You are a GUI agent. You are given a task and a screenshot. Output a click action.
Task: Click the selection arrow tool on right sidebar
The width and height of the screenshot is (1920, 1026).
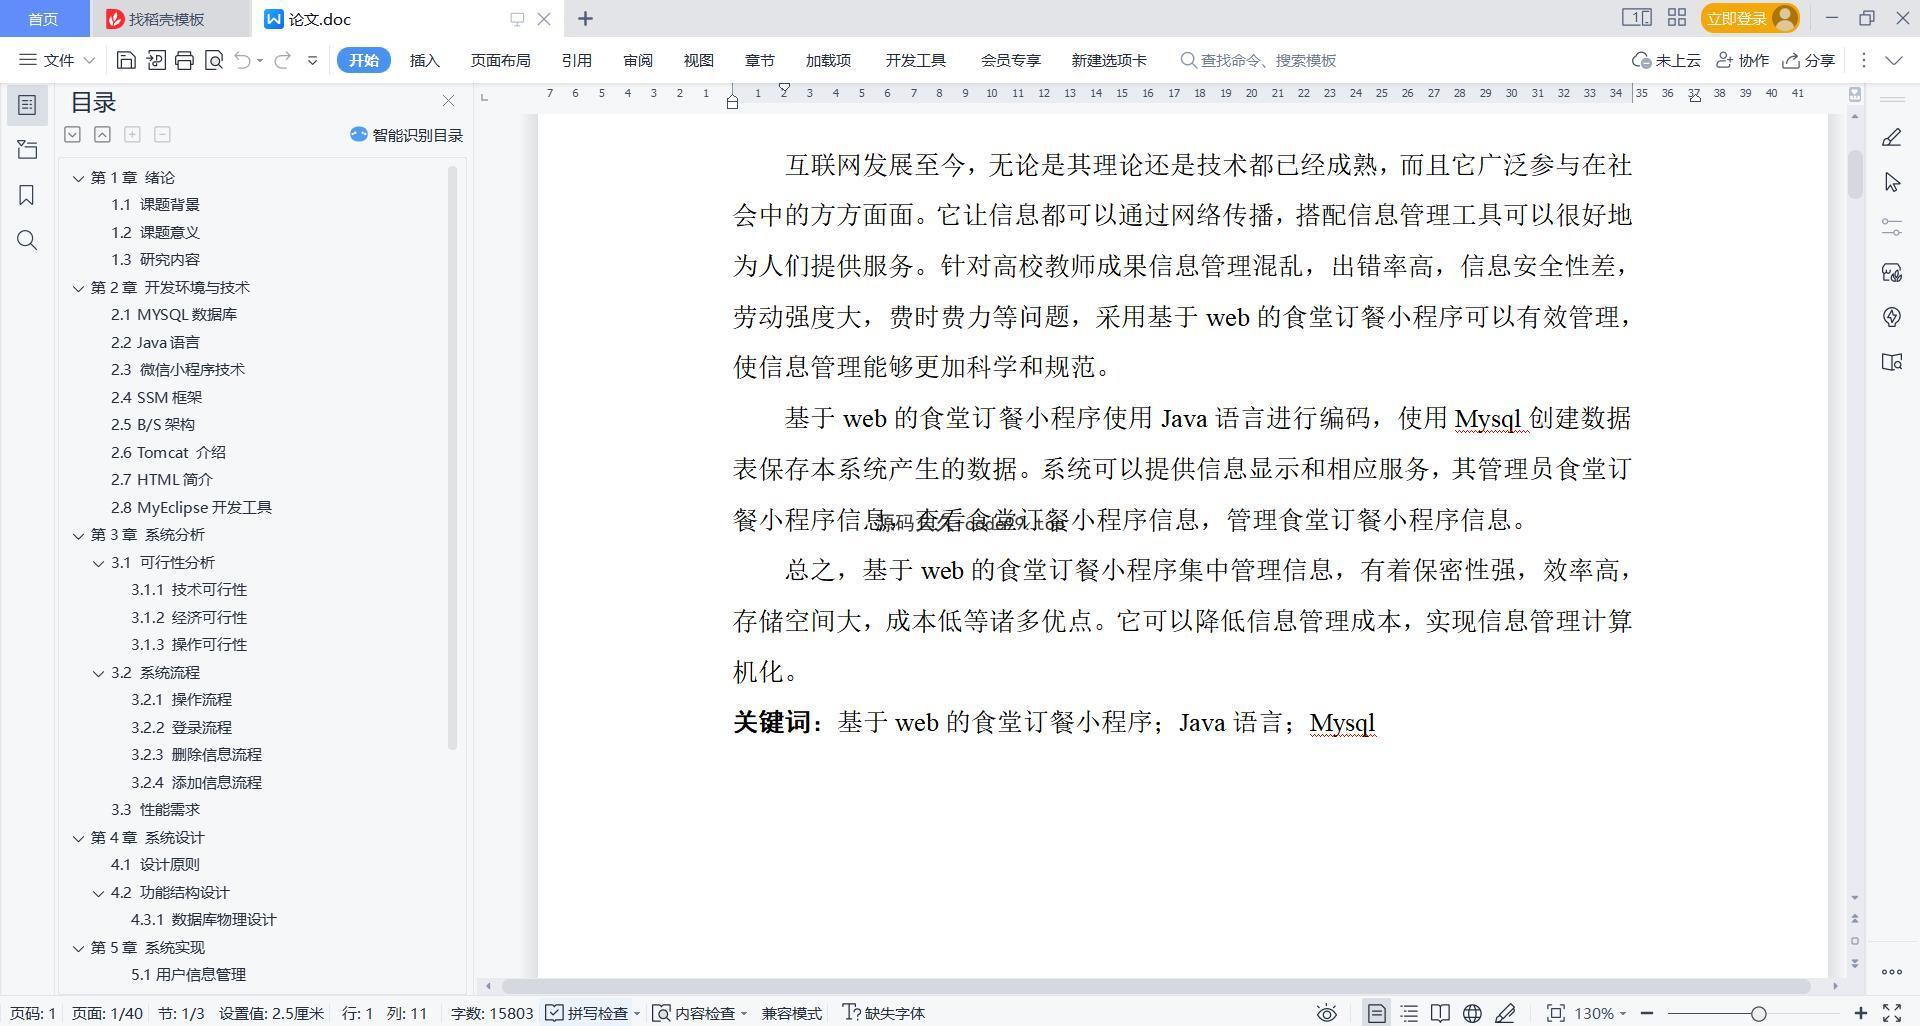pos(1891,182)
